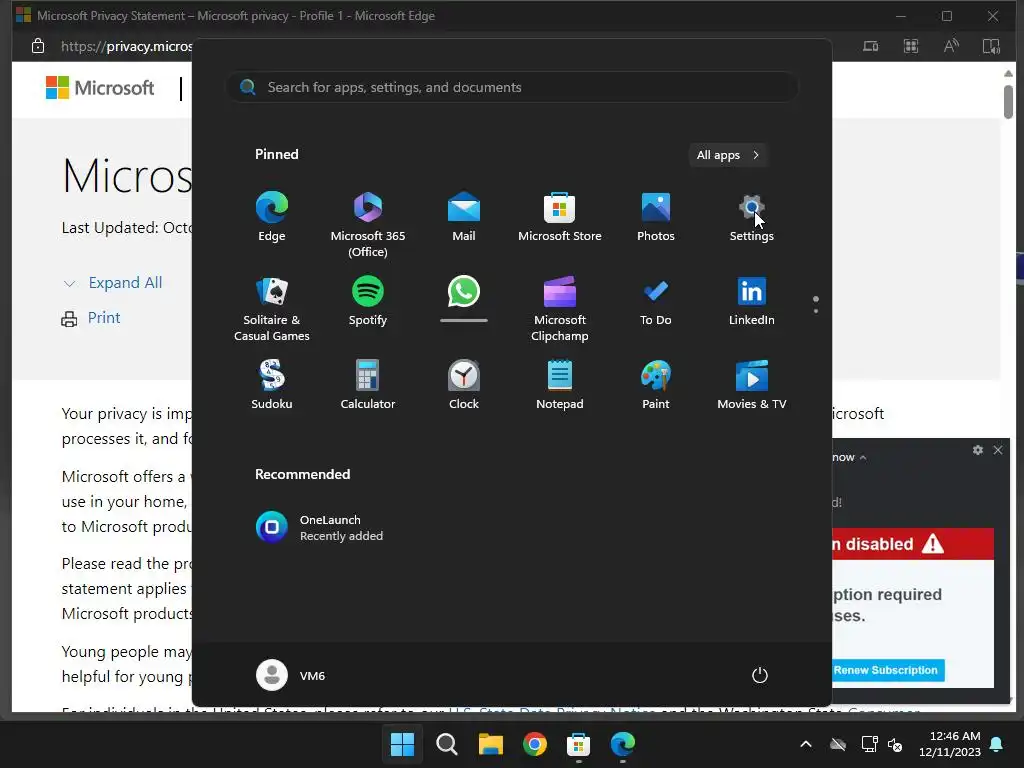Open Calculator app

point(368,385)
